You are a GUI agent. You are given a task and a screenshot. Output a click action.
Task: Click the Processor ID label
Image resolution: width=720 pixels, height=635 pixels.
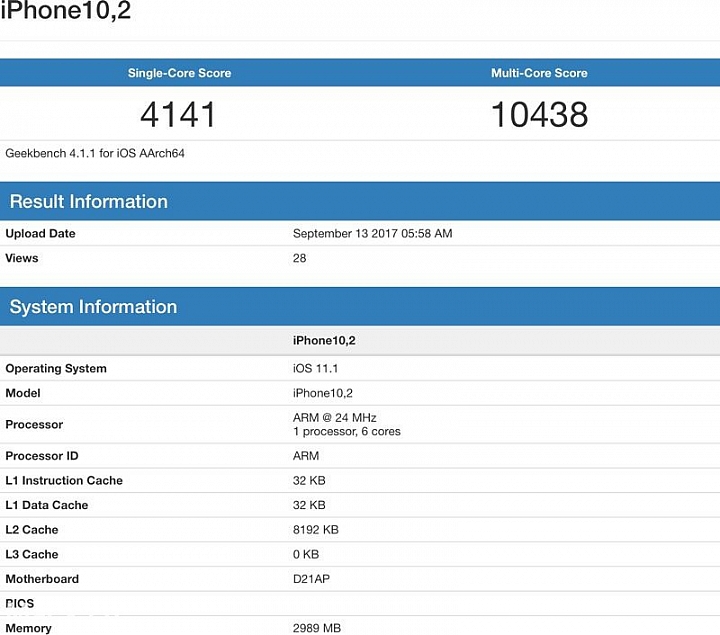coord(42,456)
